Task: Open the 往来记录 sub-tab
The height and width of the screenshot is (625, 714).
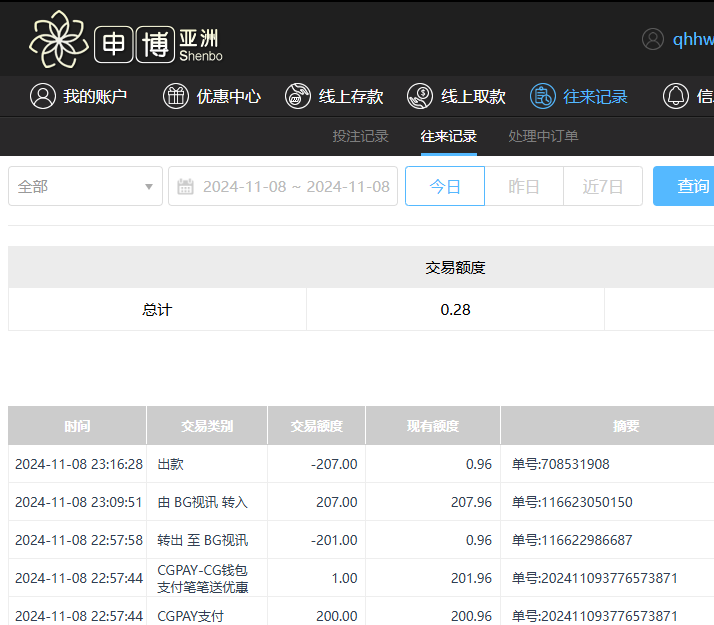Action: 448,136
